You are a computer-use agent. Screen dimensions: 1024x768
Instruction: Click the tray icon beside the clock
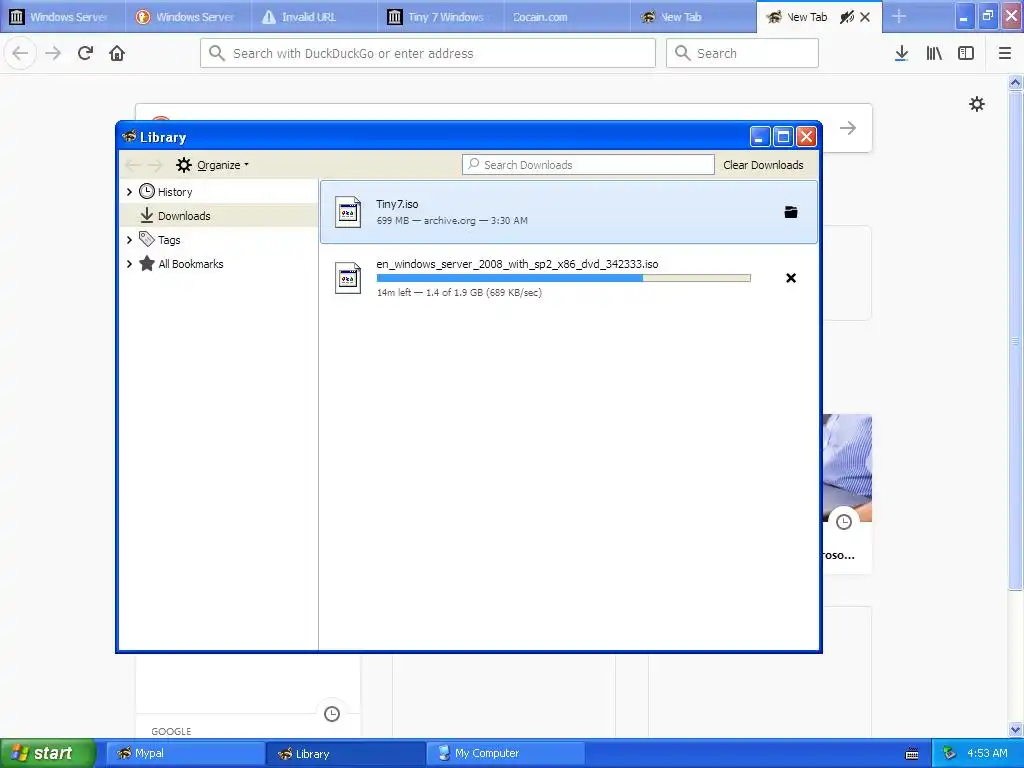949,754
